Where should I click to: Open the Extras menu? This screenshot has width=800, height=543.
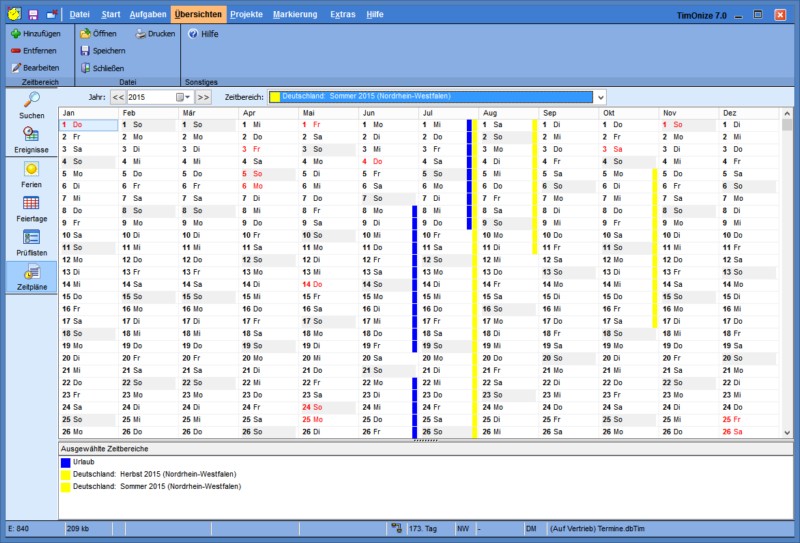click(x=341, y=14)
